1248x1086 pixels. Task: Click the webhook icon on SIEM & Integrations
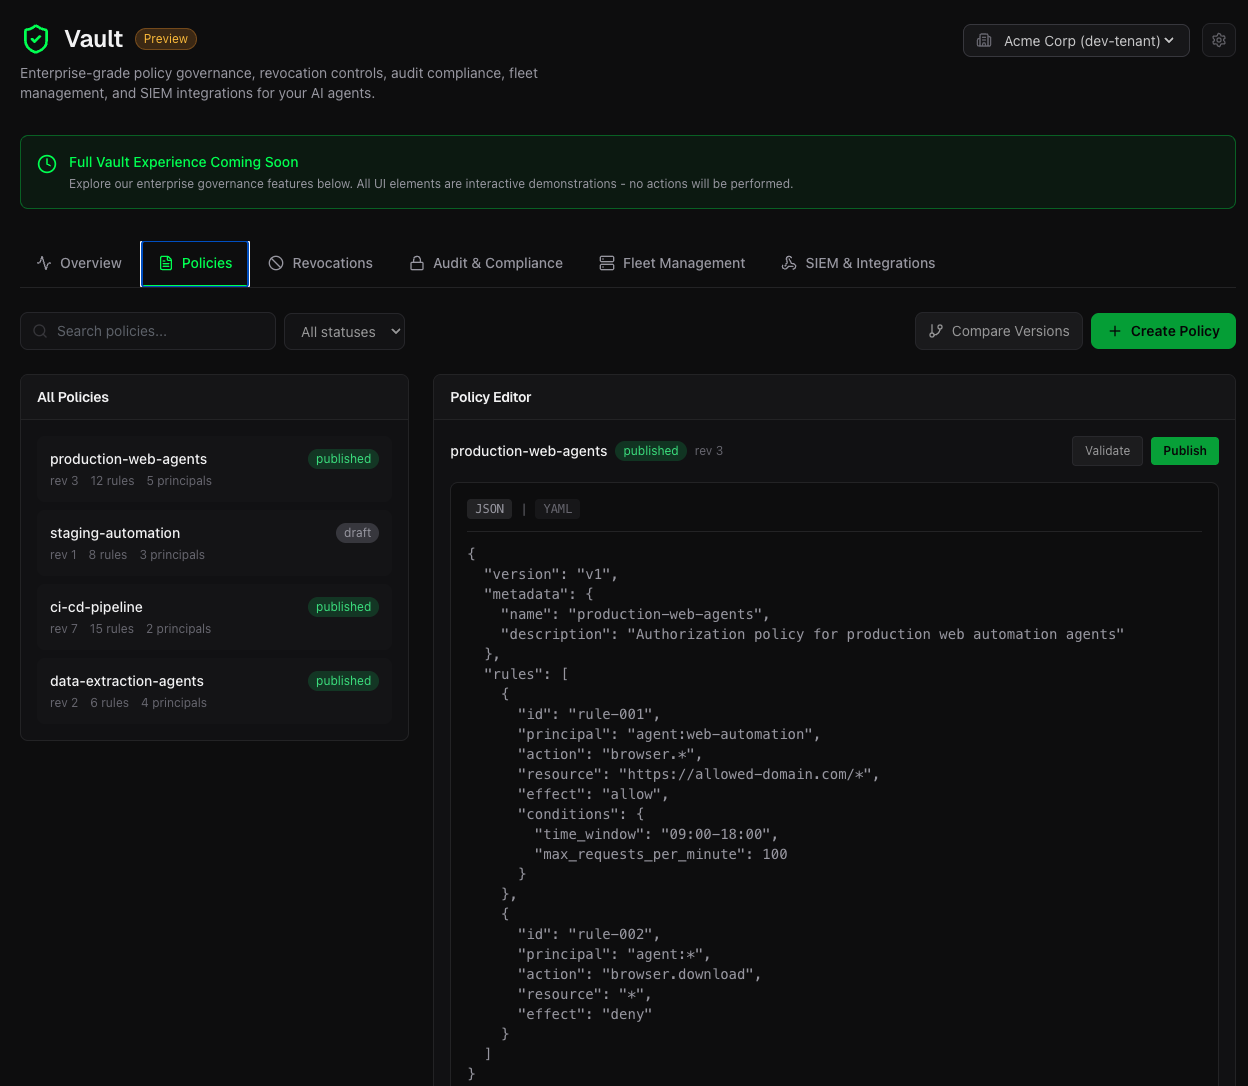(789, 263)
